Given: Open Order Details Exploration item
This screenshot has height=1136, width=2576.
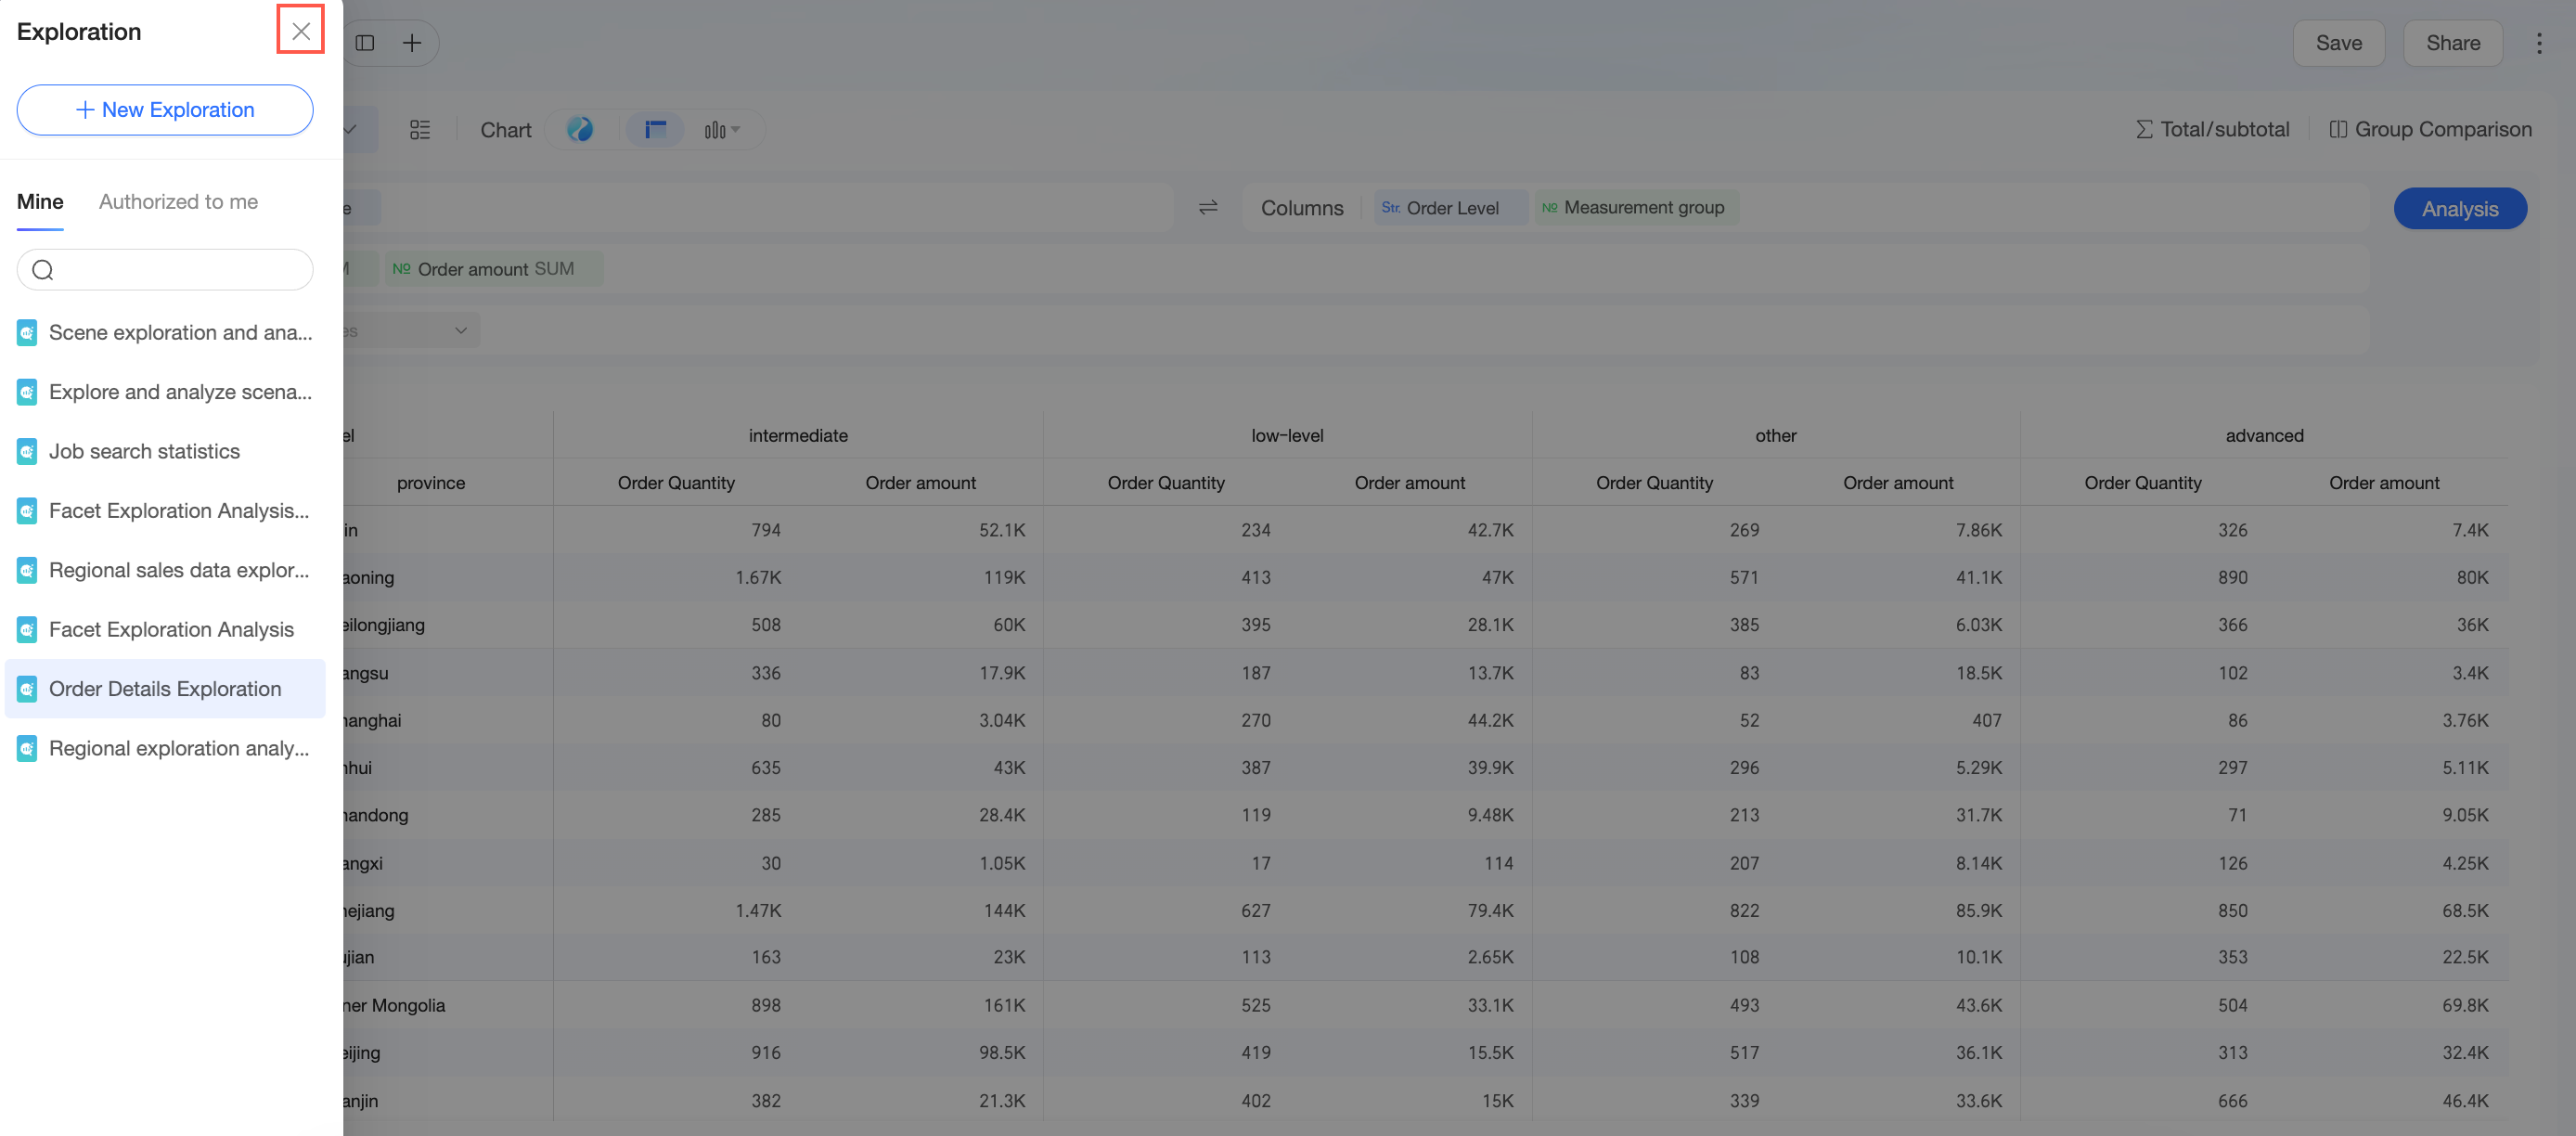Looking at the screenshot, I should pos(165,688).
